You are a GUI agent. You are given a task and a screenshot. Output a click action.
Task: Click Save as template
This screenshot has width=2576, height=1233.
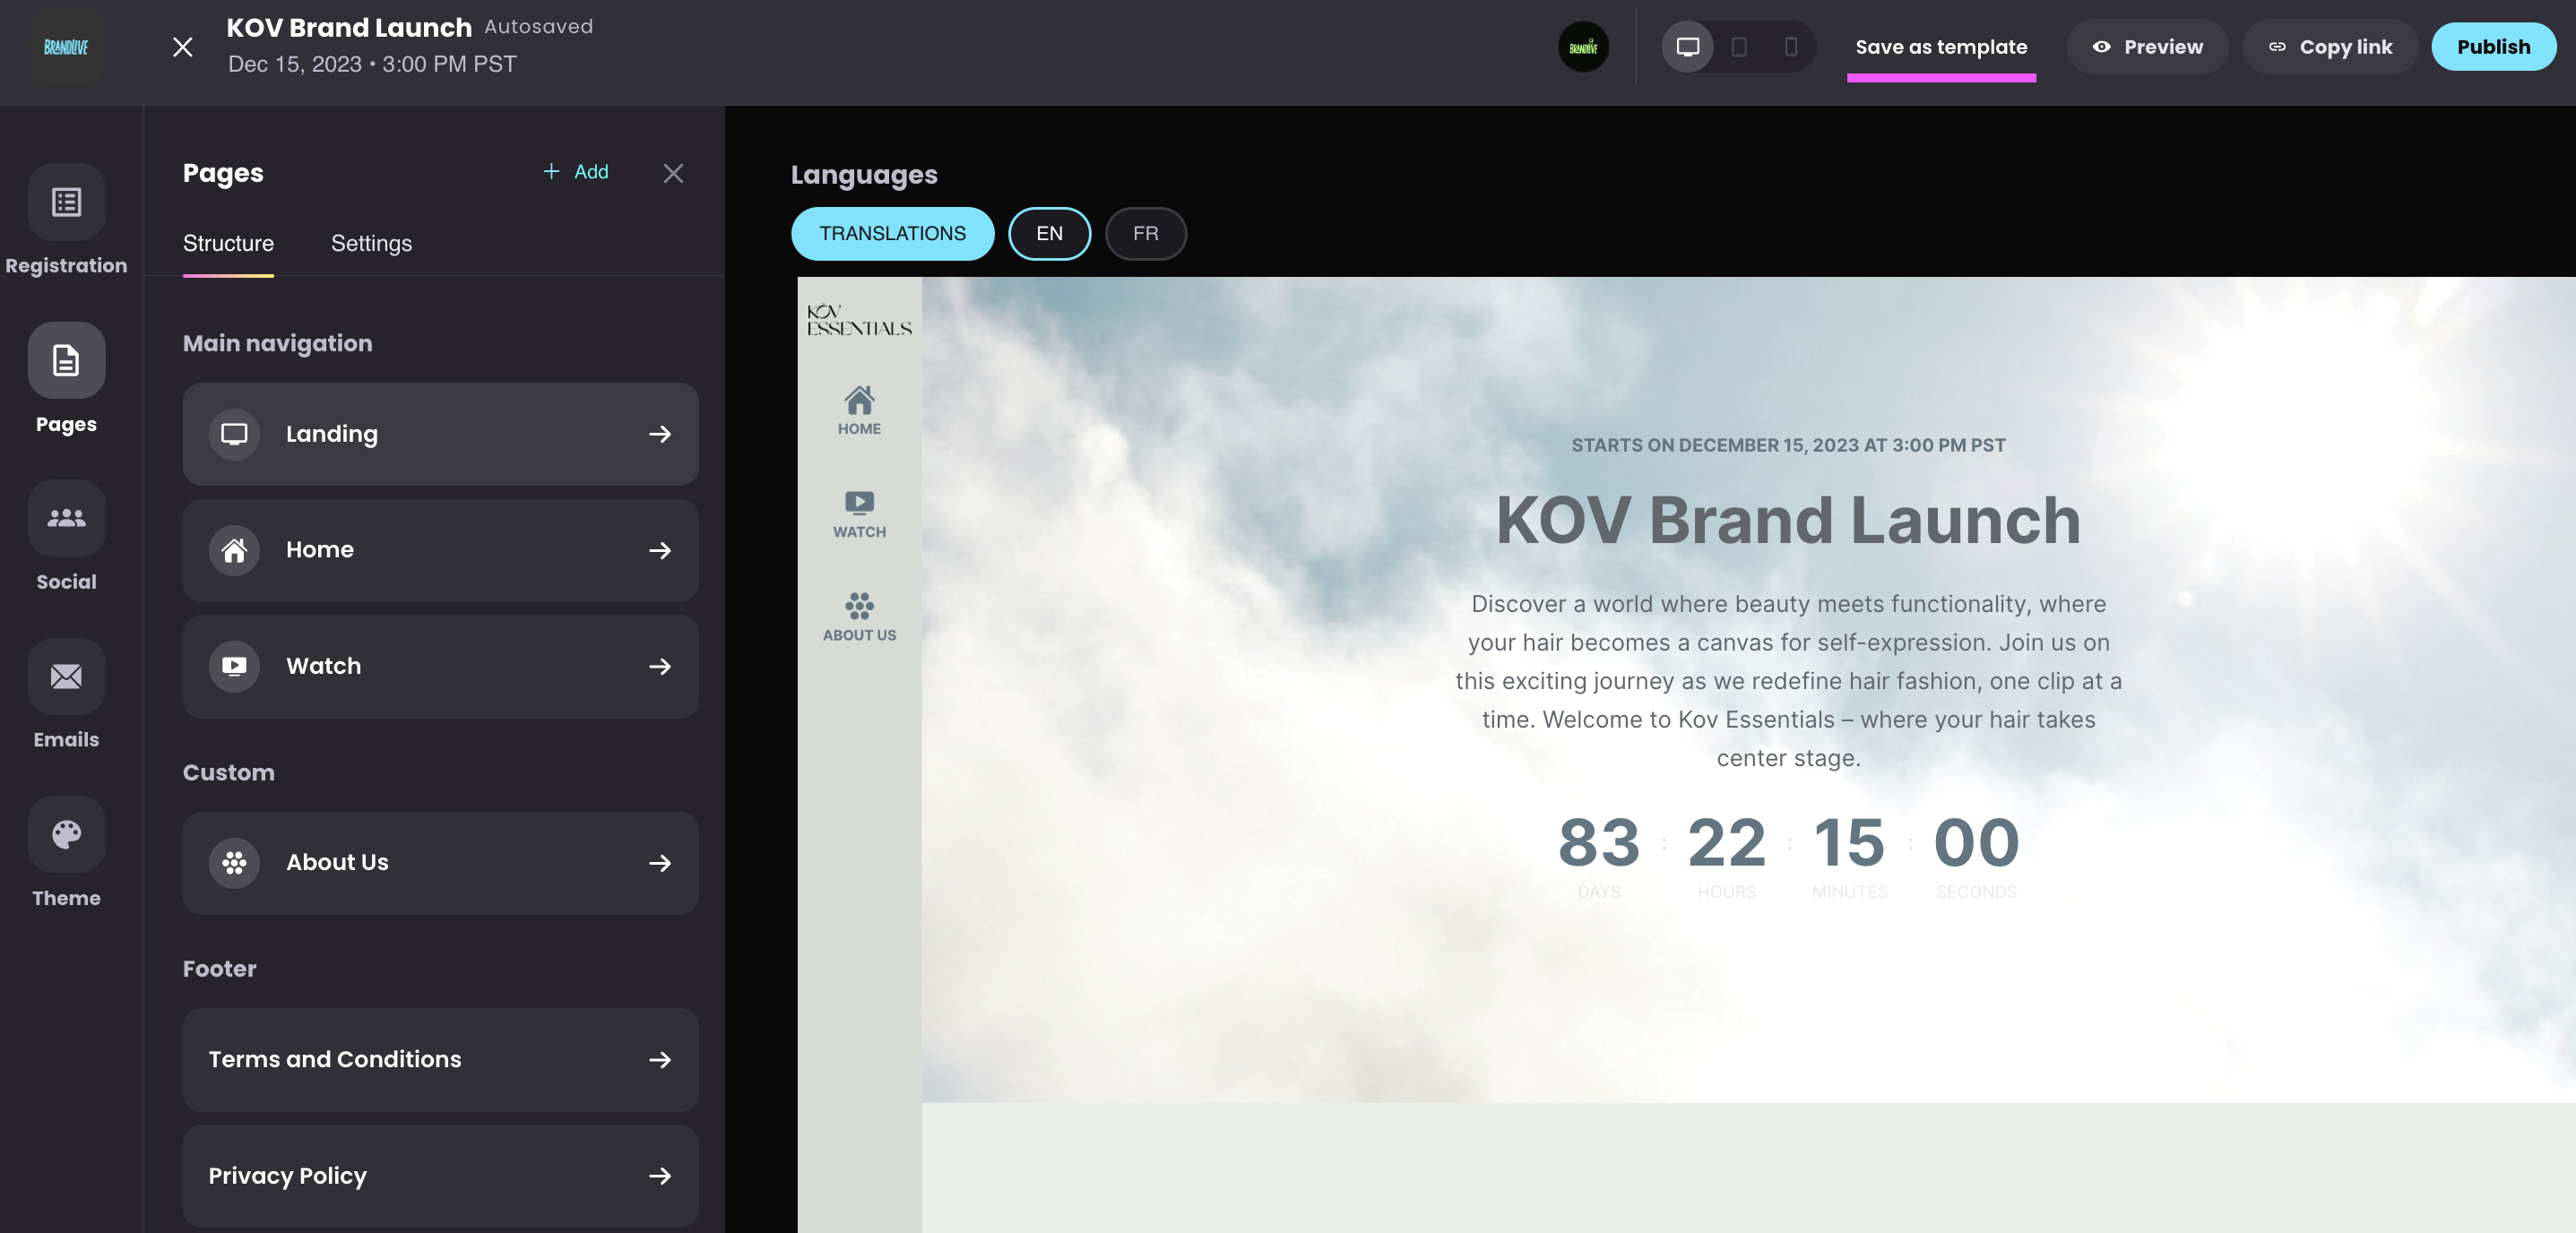click(x=1941, y=47)
